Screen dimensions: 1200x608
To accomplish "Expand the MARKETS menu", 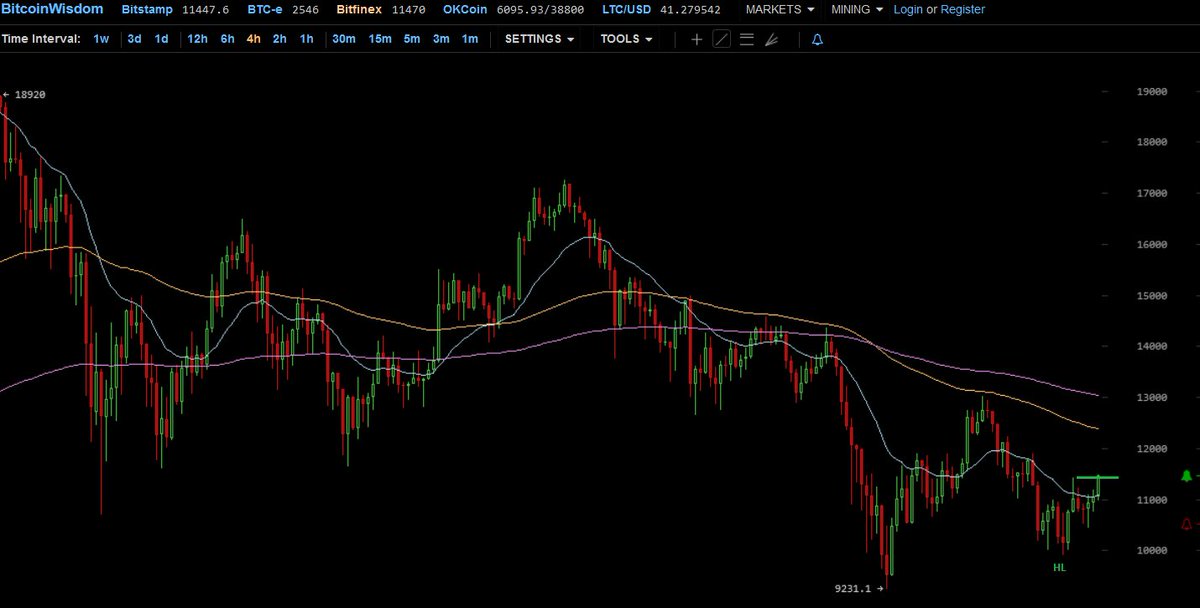I will (780, 10).
